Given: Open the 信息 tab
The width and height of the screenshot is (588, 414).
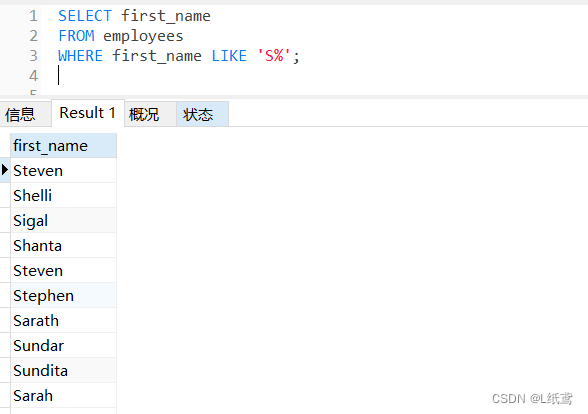Looking at the screenshot, I should point(25,114).
